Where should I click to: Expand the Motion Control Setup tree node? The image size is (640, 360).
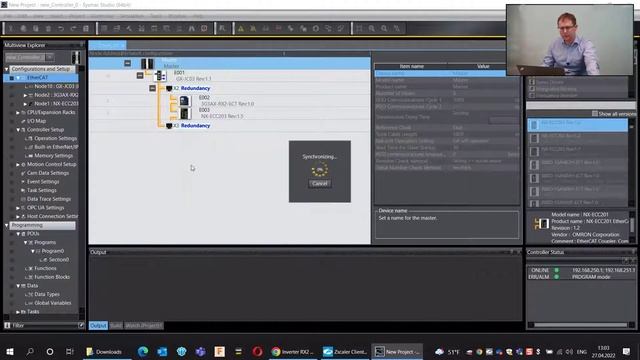pyautogui.click(x=18, y=164)
